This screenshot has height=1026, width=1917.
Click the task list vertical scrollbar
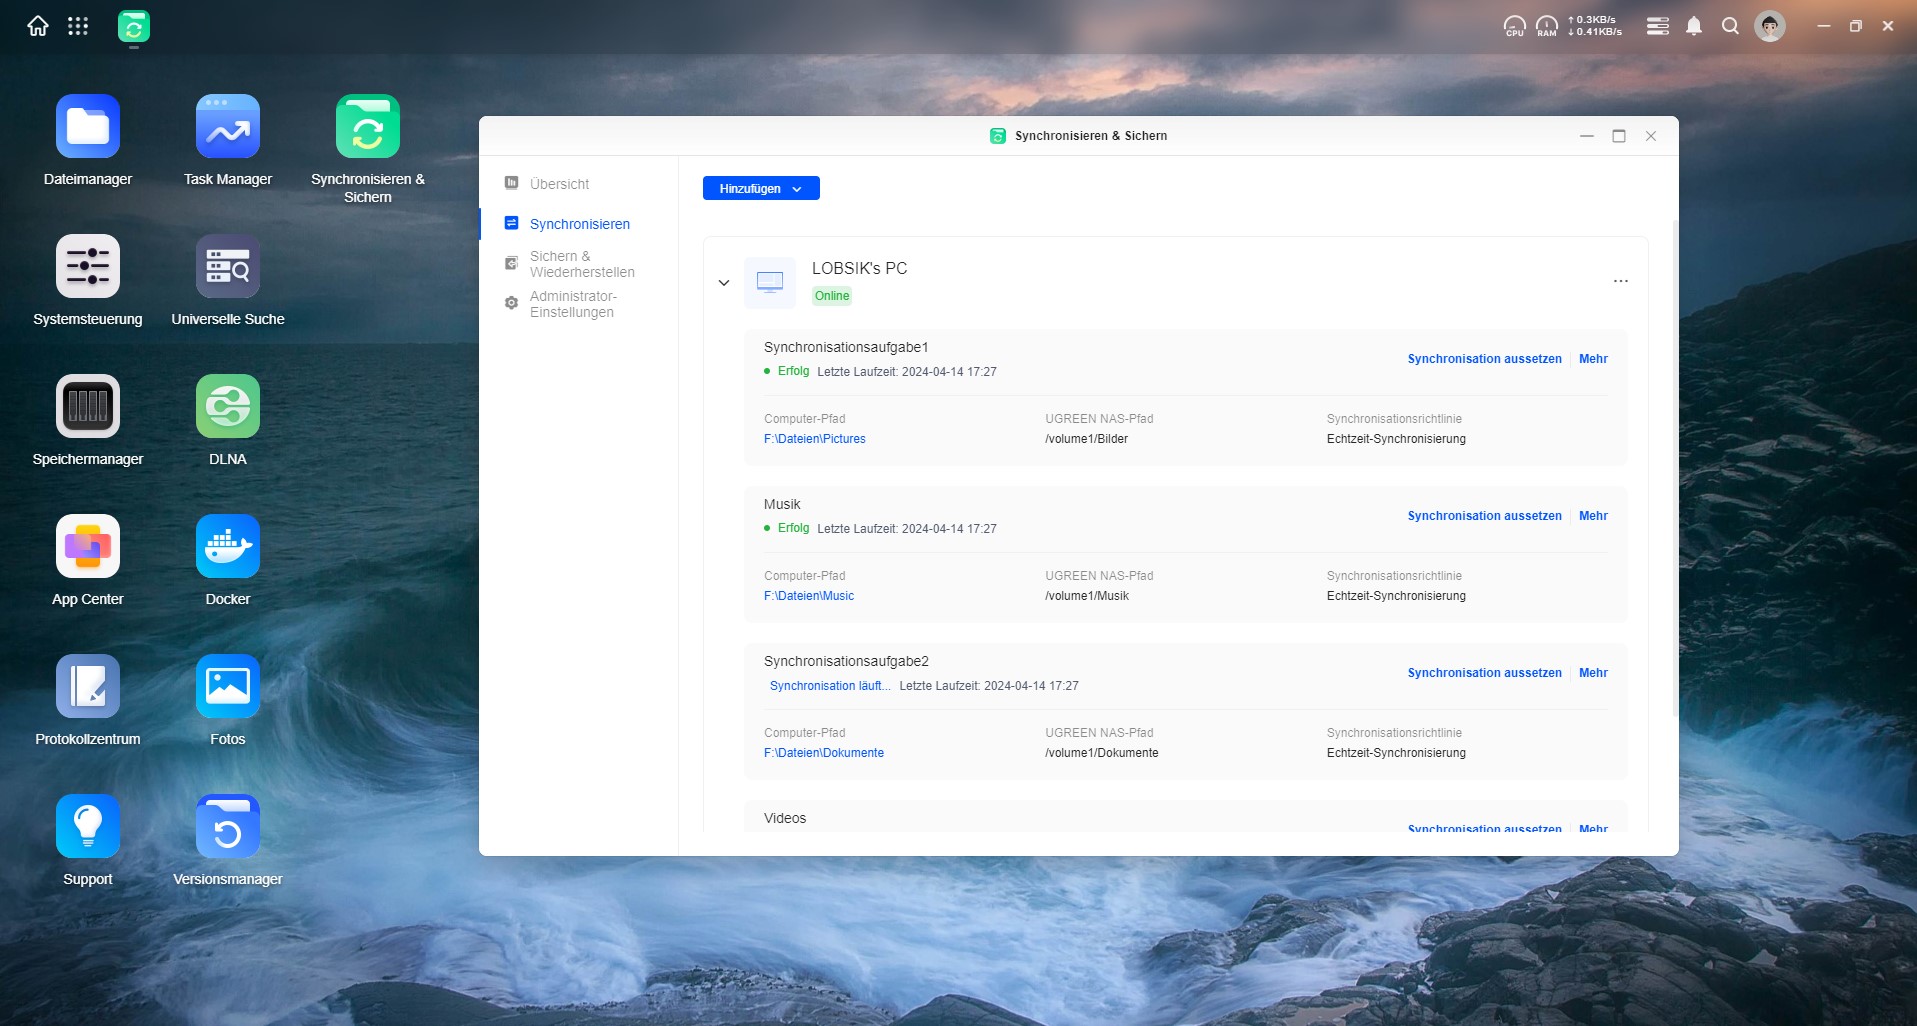(1675, 468)
